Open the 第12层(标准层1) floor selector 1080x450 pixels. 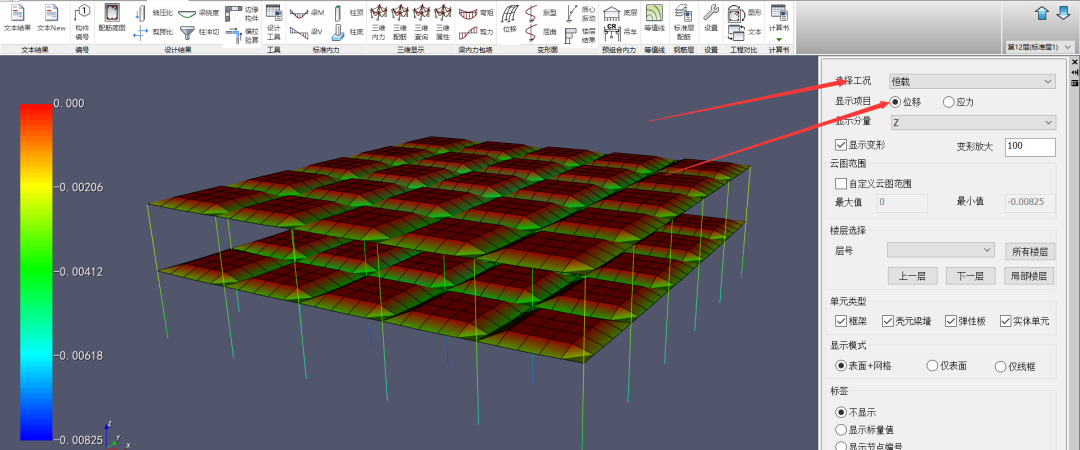coord(1039,47)
